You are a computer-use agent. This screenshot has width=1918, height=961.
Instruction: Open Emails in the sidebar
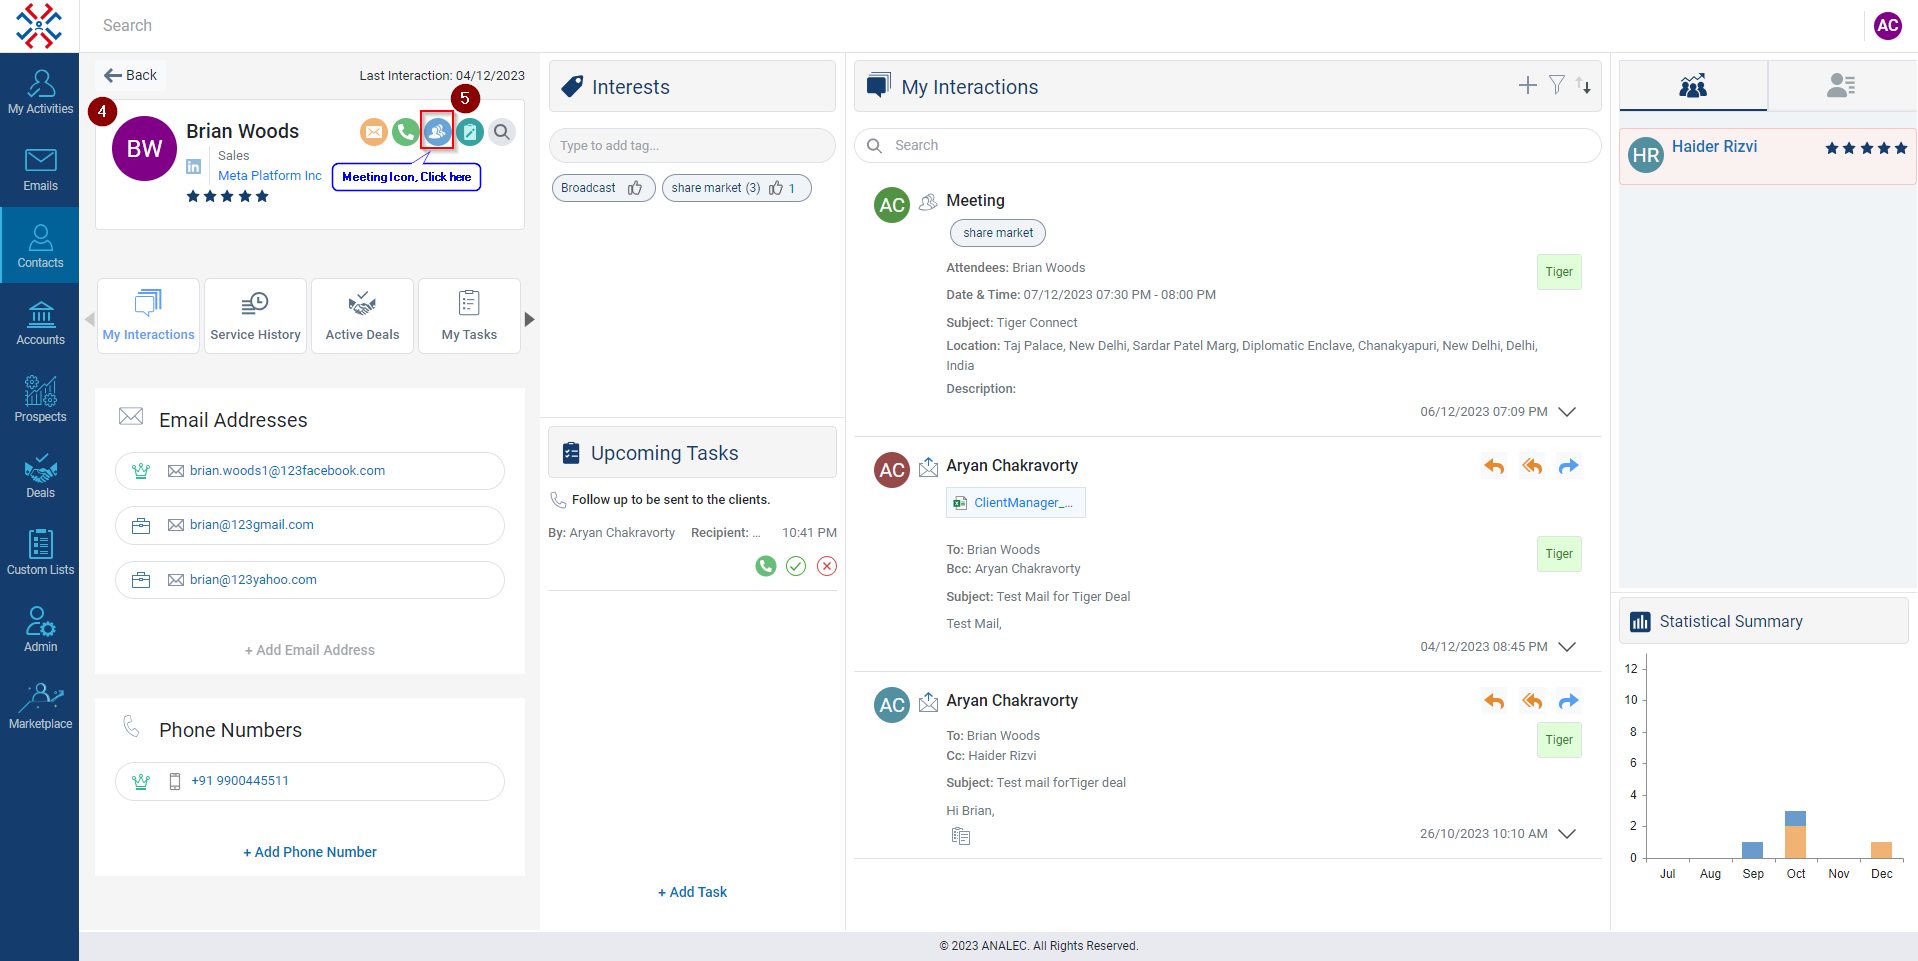(x=40, y=169)
